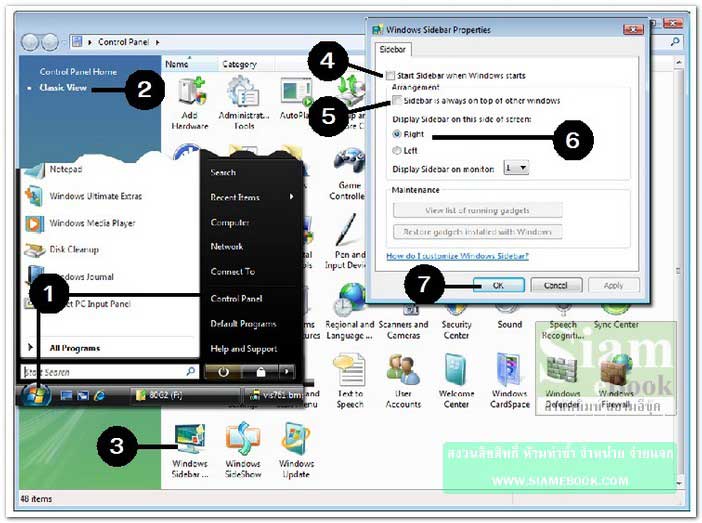Open Sync Center item
The width and height of the screenshot is (702, 523).
point(616,319)
